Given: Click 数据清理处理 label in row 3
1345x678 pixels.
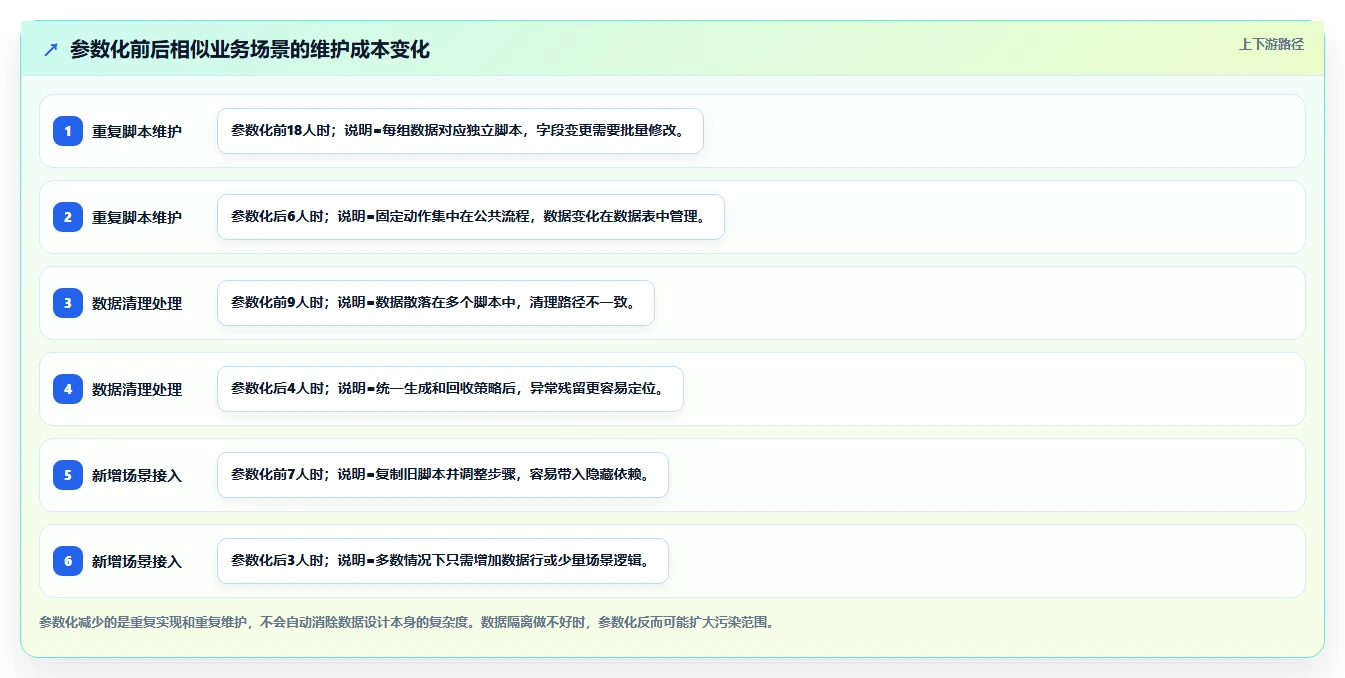Looking at the screenshot, I should coord(137,303).
